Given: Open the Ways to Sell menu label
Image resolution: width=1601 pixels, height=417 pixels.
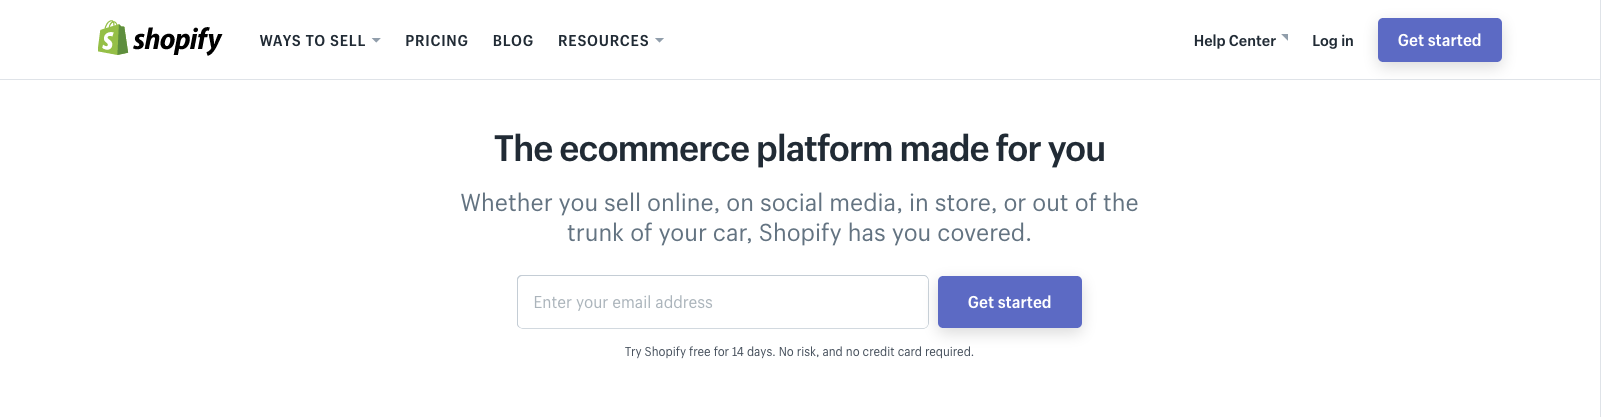Looking at the screenshot, I should point(312,41).
